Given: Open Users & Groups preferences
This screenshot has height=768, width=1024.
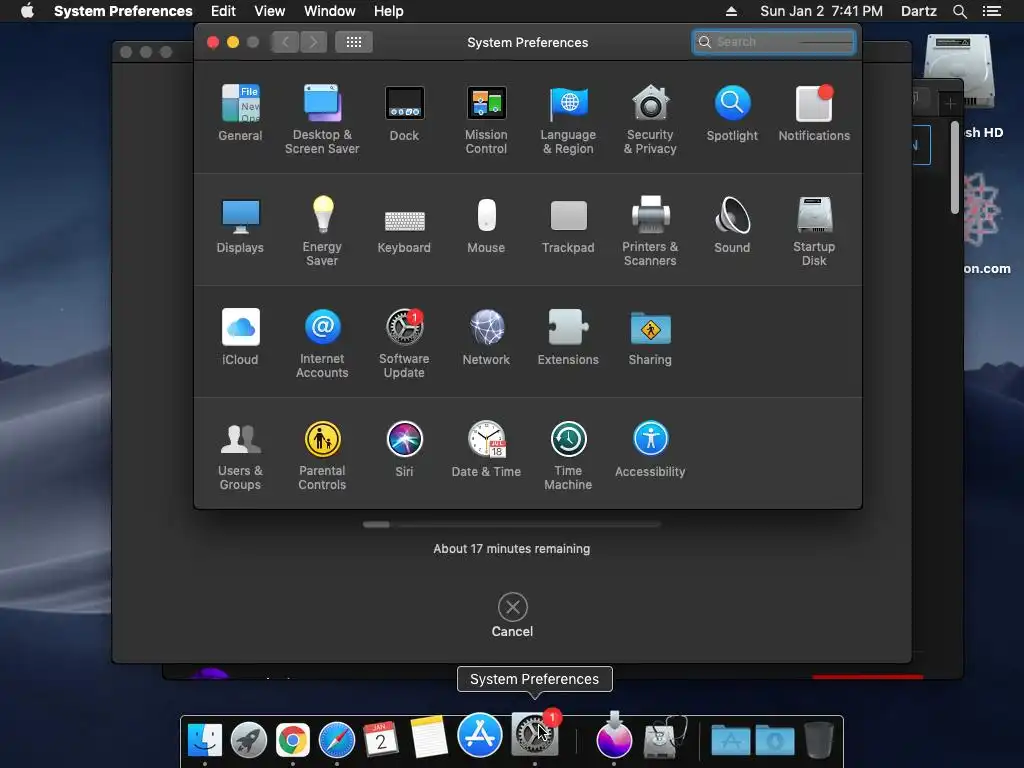Looking at the screenshot, I should pos(240,455).
